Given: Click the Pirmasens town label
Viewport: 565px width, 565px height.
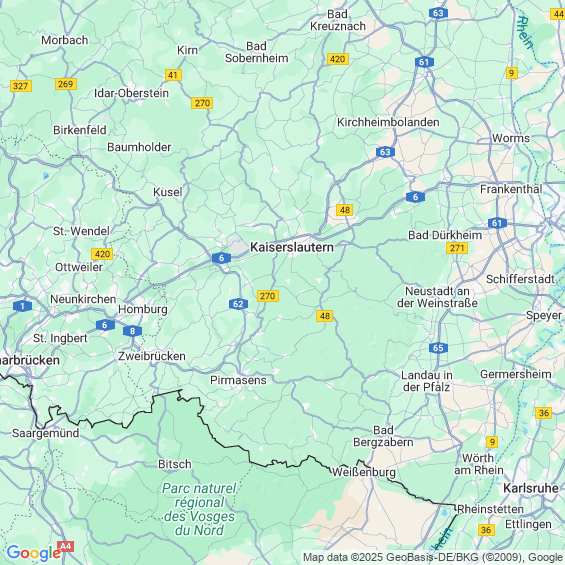Looking at the screenshot, I should point(238,380).
